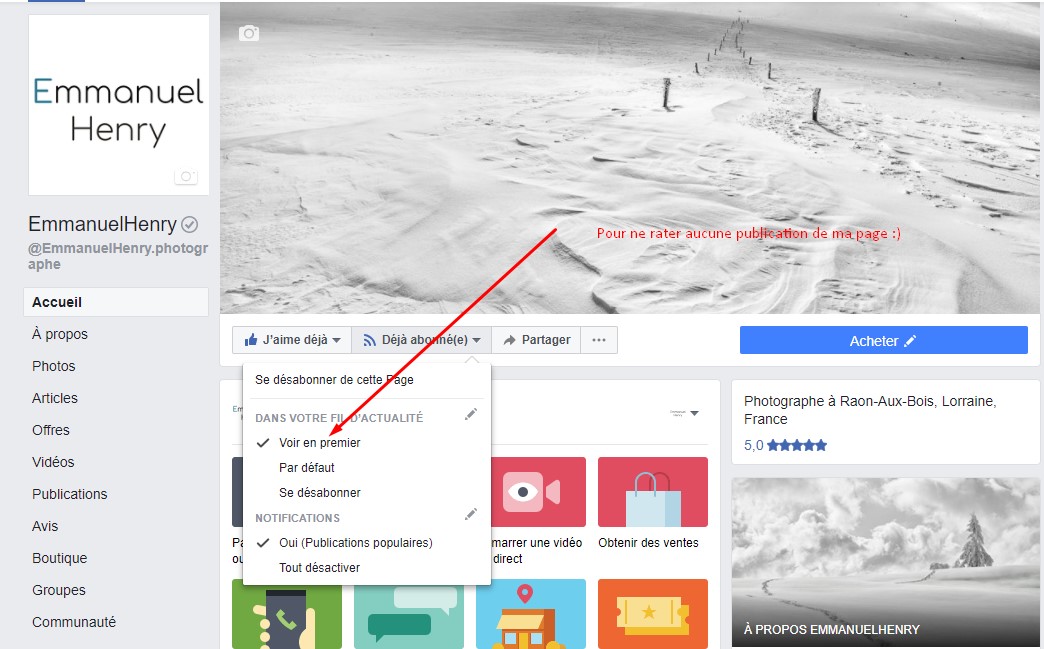This screenshot has height=649, width=1044.
Task: Click the teal chat bubbles tile icon
Action: click(x=409, y=614)
